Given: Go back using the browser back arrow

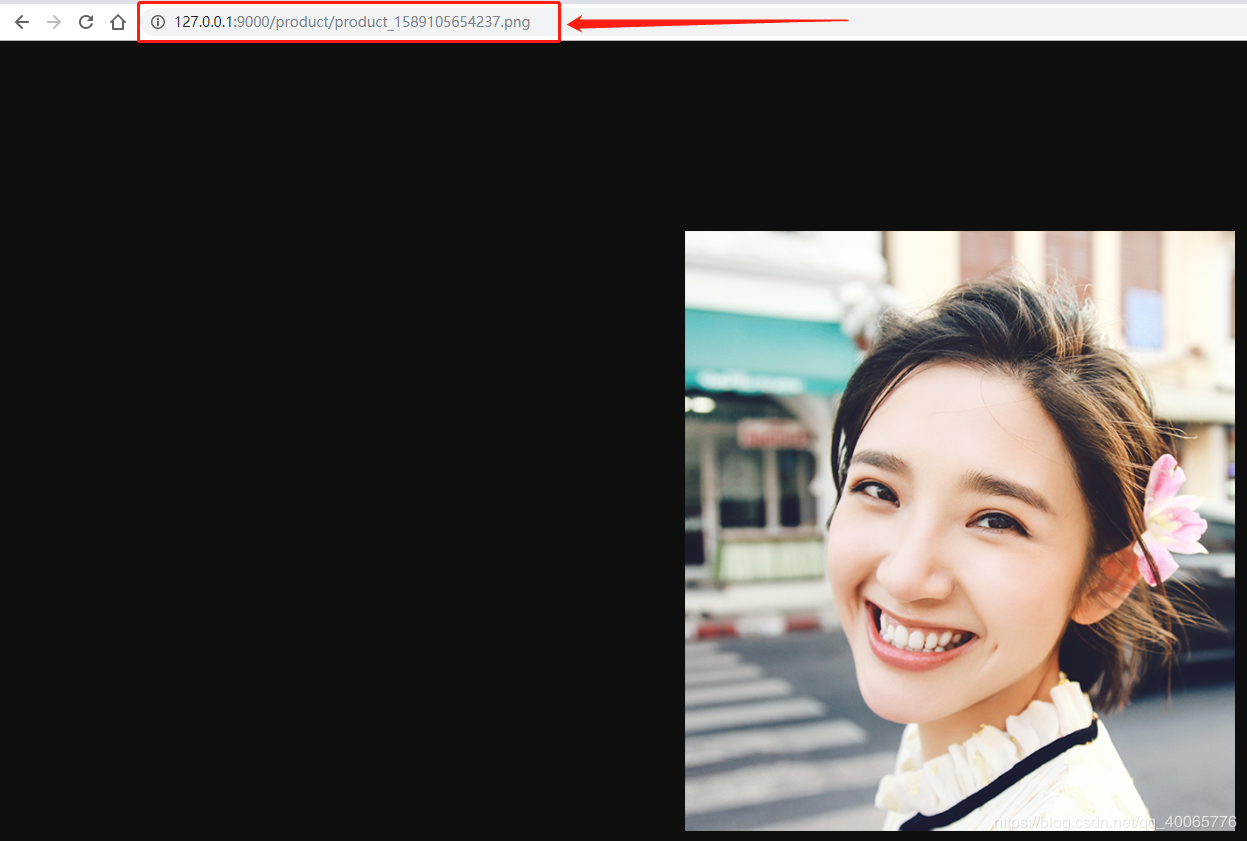Looking at the screenshot, I should point(22,22).
